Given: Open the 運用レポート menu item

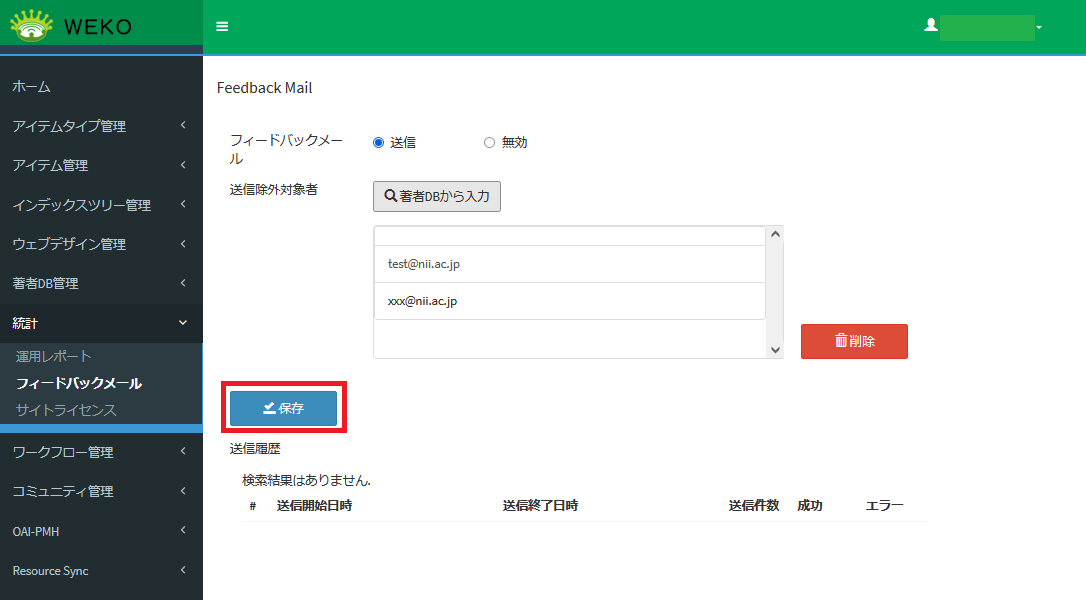Looking at the screenshot, I should (54, 356).
